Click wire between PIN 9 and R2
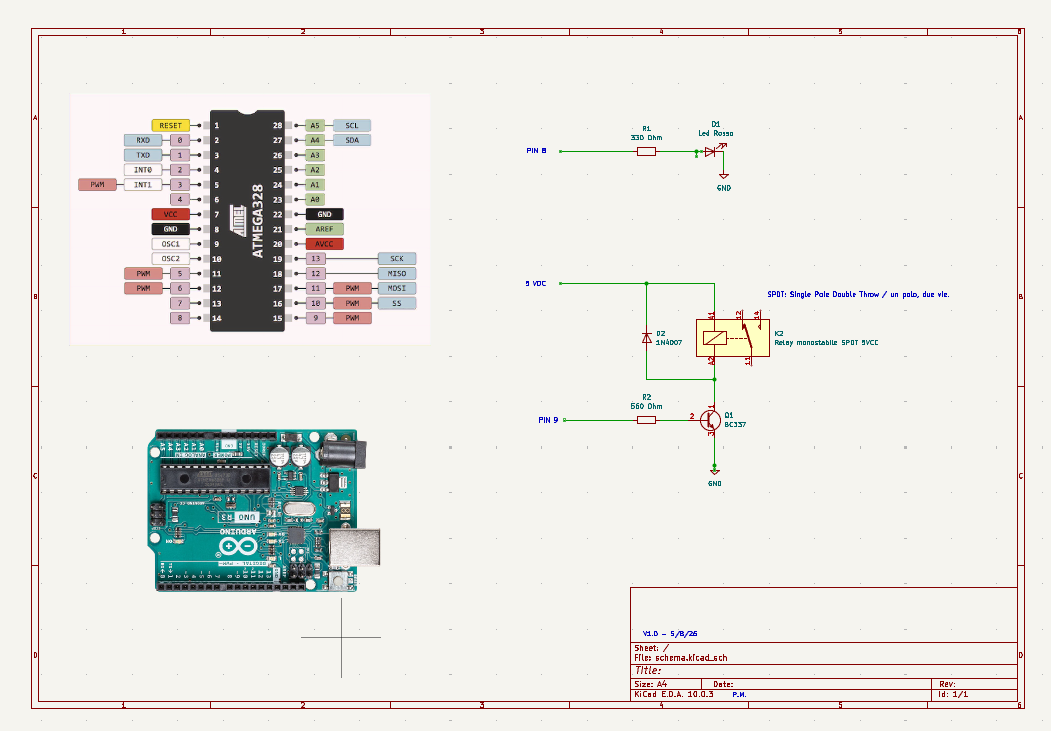 pos(600,420)
